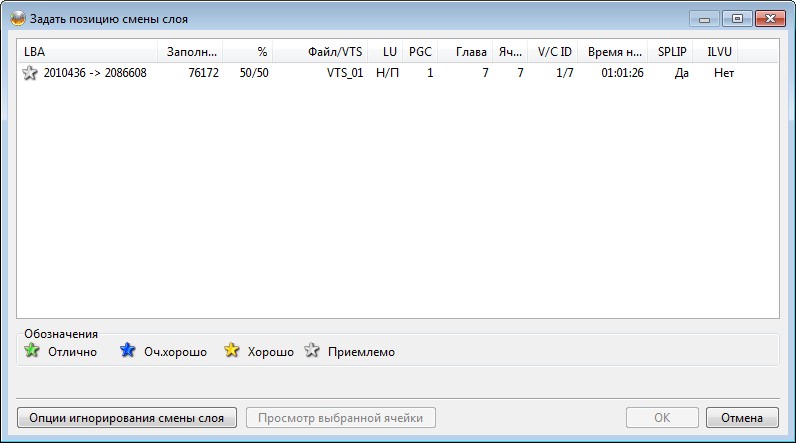The image size is (796, 443).
Task: Maximize the dialog window
Action: pyautogui.click(x=737, y=19)
